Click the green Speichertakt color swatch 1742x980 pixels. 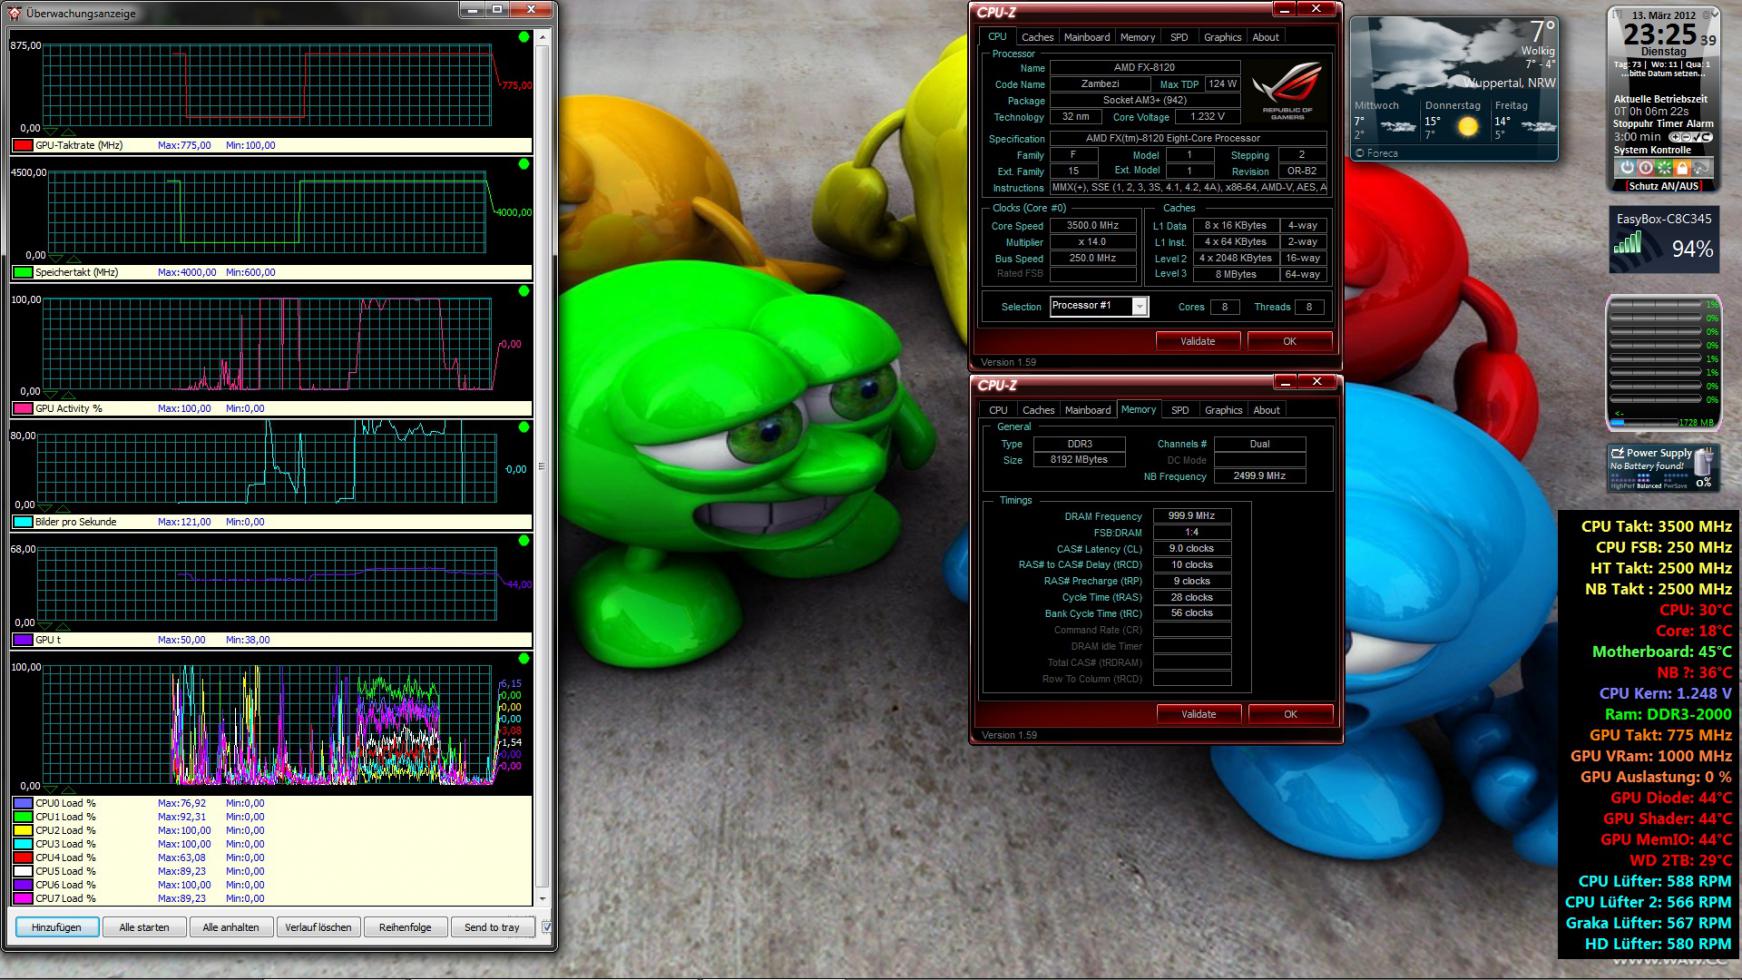point(22,272)
